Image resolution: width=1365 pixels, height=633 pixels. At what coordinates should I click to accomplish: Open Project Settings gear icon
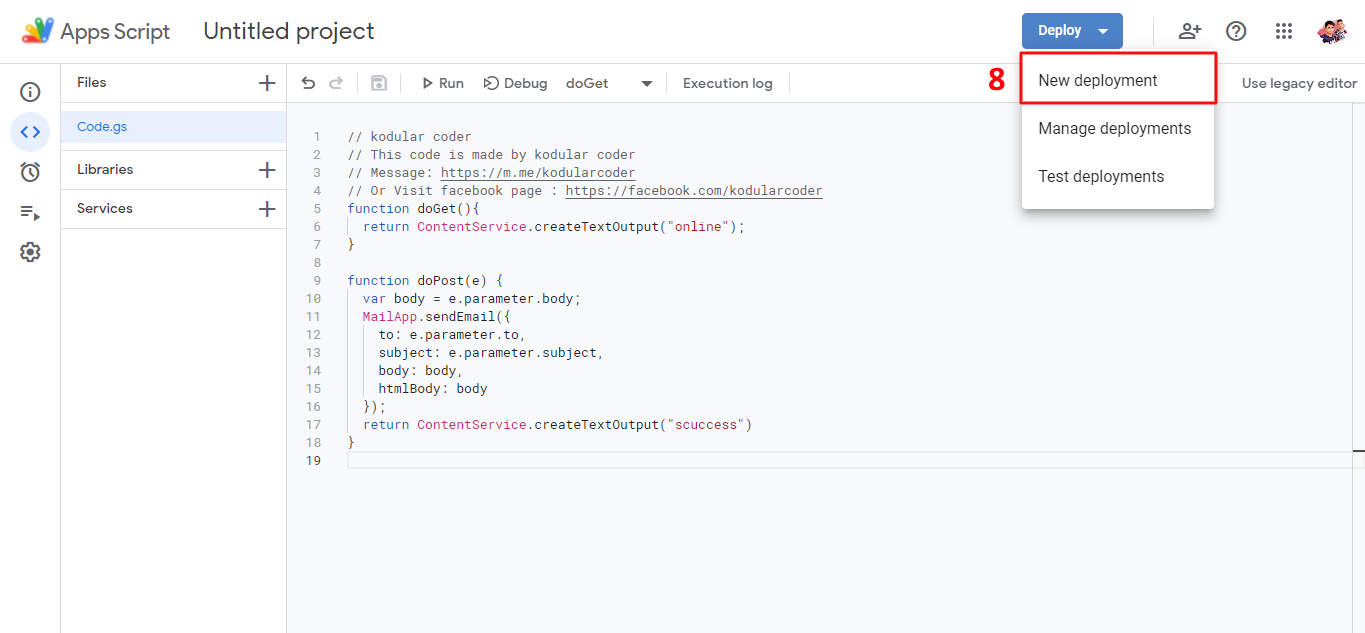point(30,252)
